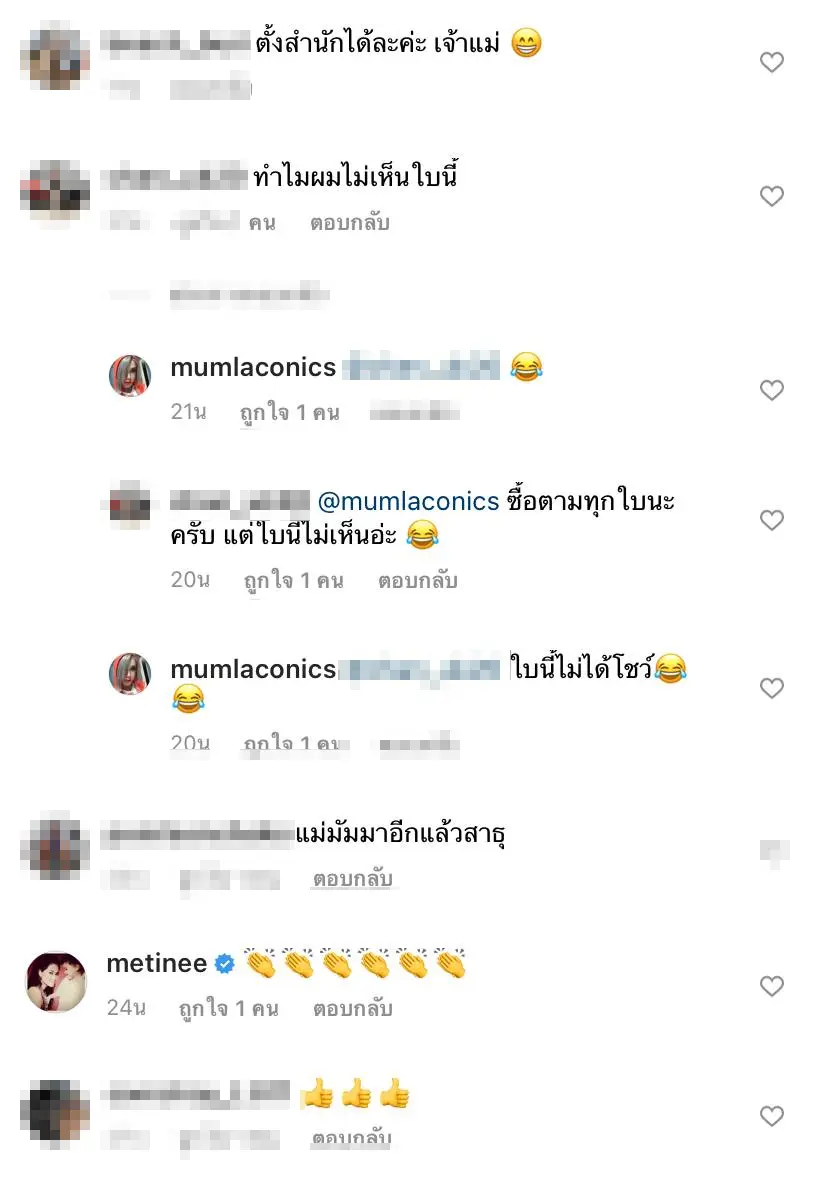Toggle like on the "ซื้อตามทุกใบนะครับ" reply
Viewport: 828px width, 1179px height.
pyautogui.click(x=771, y=520)
